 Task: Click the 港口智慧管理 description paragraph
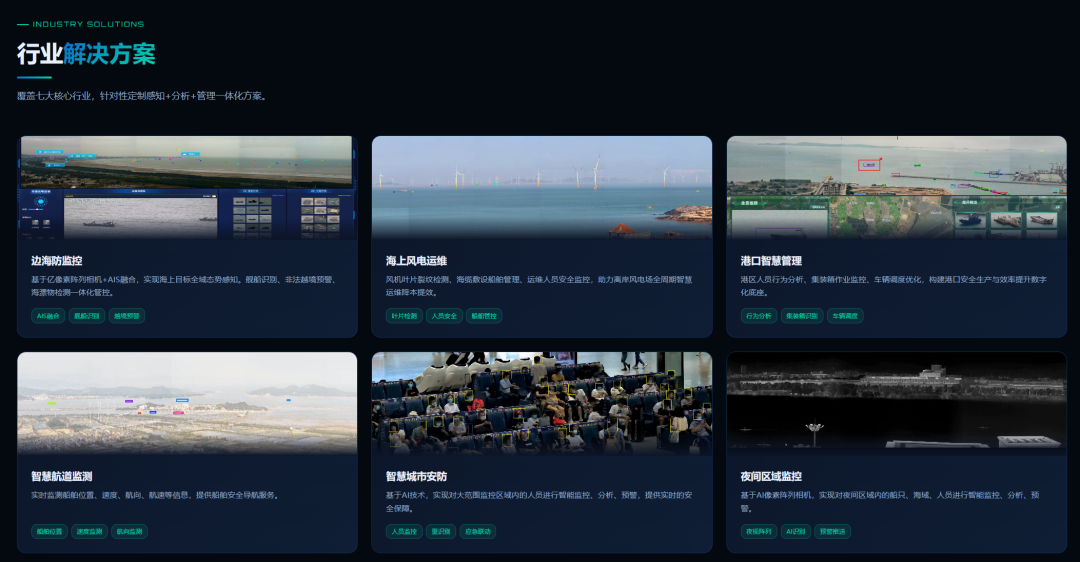coord(893,286)
